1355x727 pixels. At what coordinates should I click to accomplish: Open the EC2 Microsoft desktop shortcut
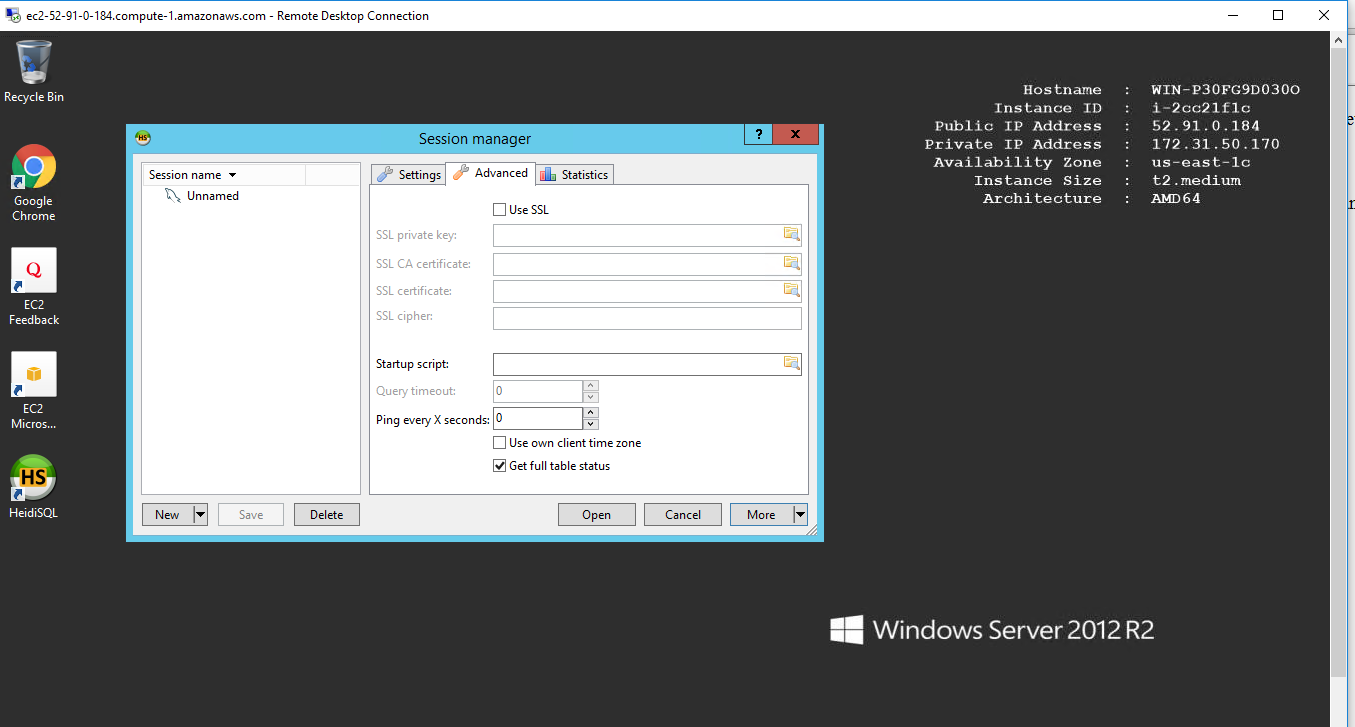pos(33,376)
